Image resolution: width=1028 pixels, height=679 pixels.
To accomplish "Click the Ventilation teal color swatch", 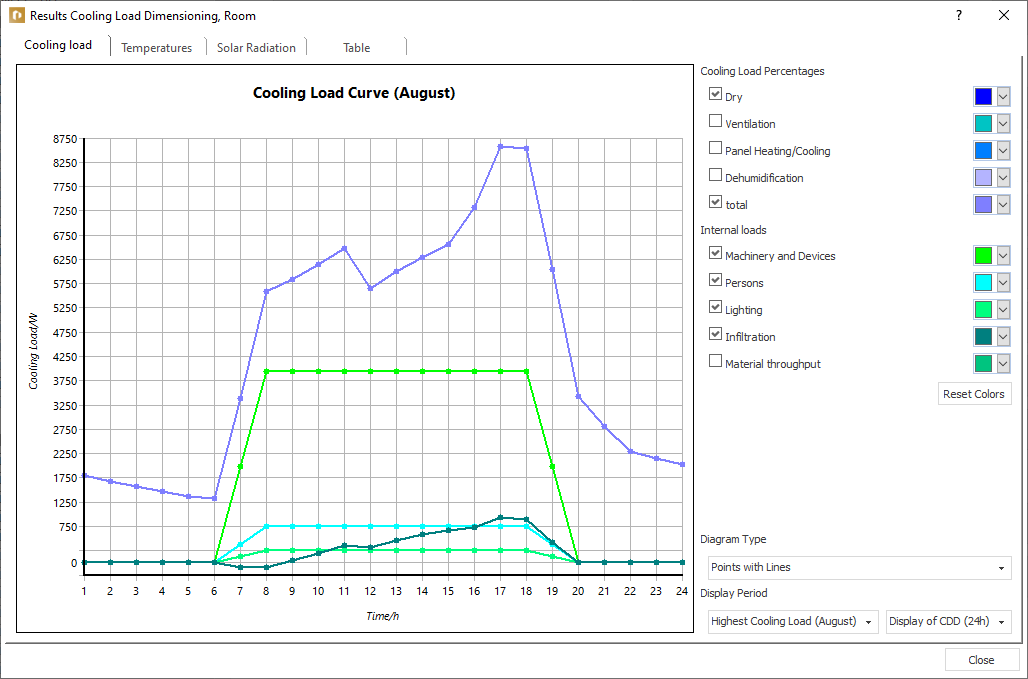I will (x=983, y=124).
